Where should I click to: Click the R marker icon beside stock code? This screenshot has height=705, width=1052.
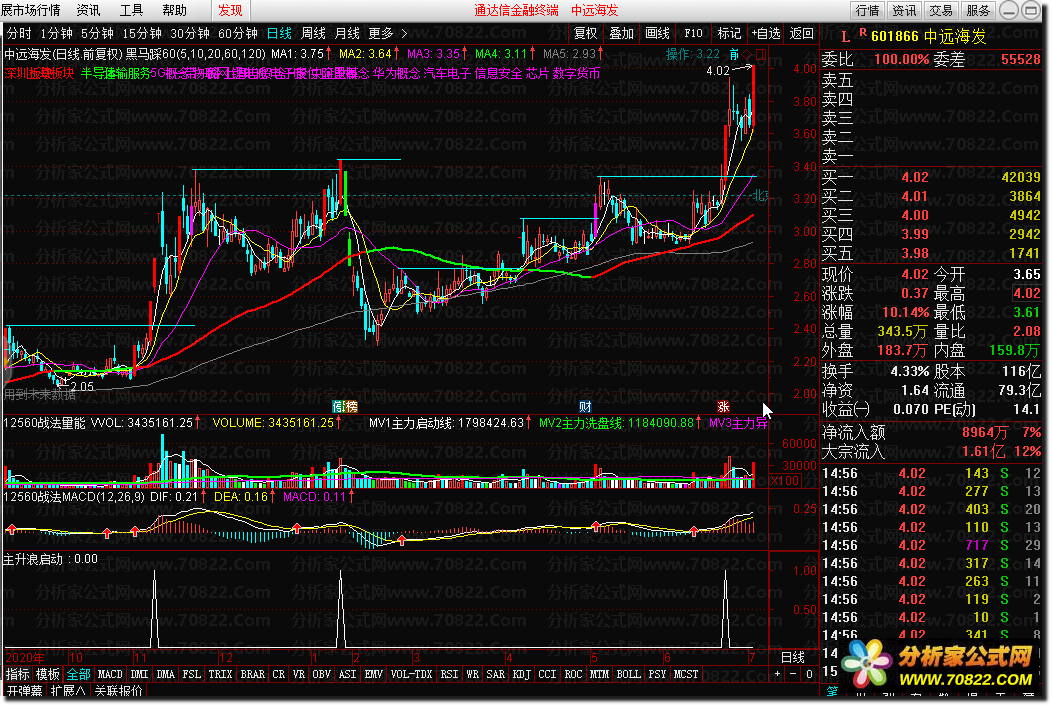click(x=863, y=33)
